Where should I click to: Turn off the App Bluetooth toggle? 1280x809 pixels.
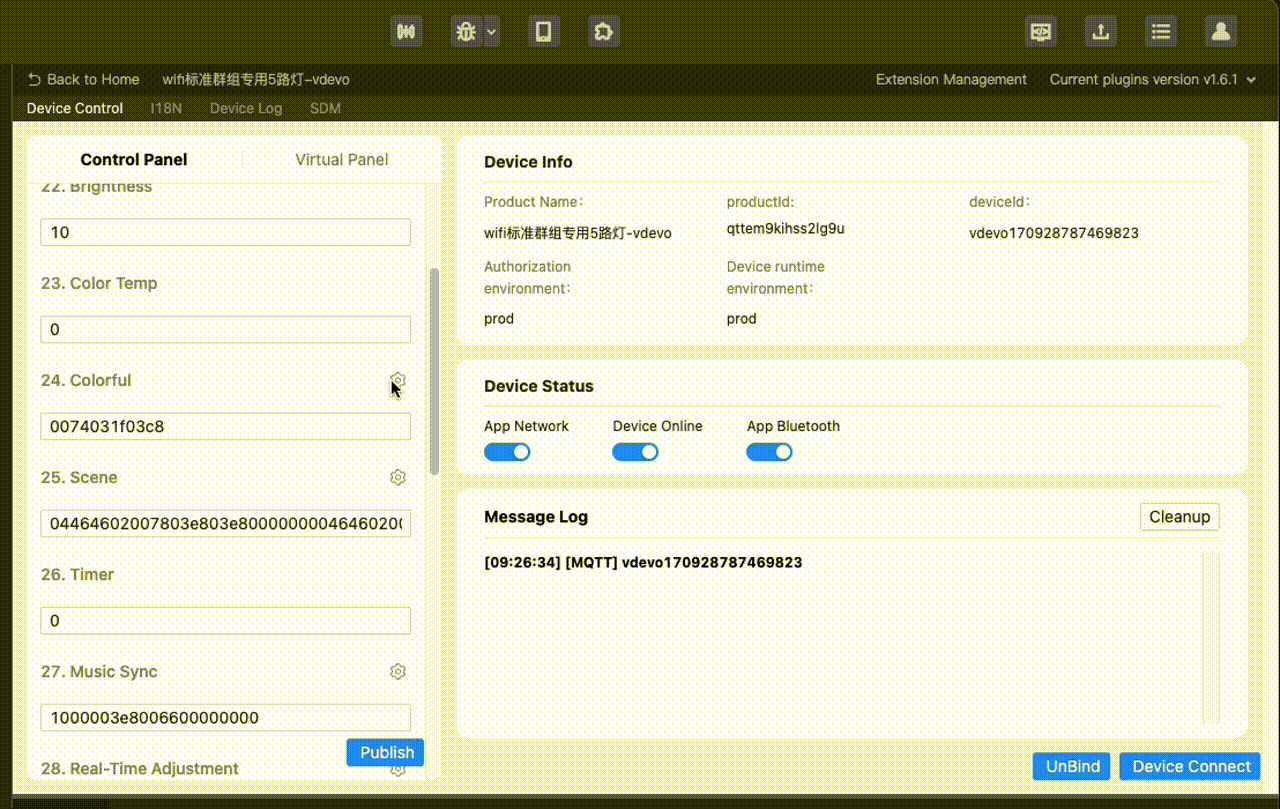[769, 451]
